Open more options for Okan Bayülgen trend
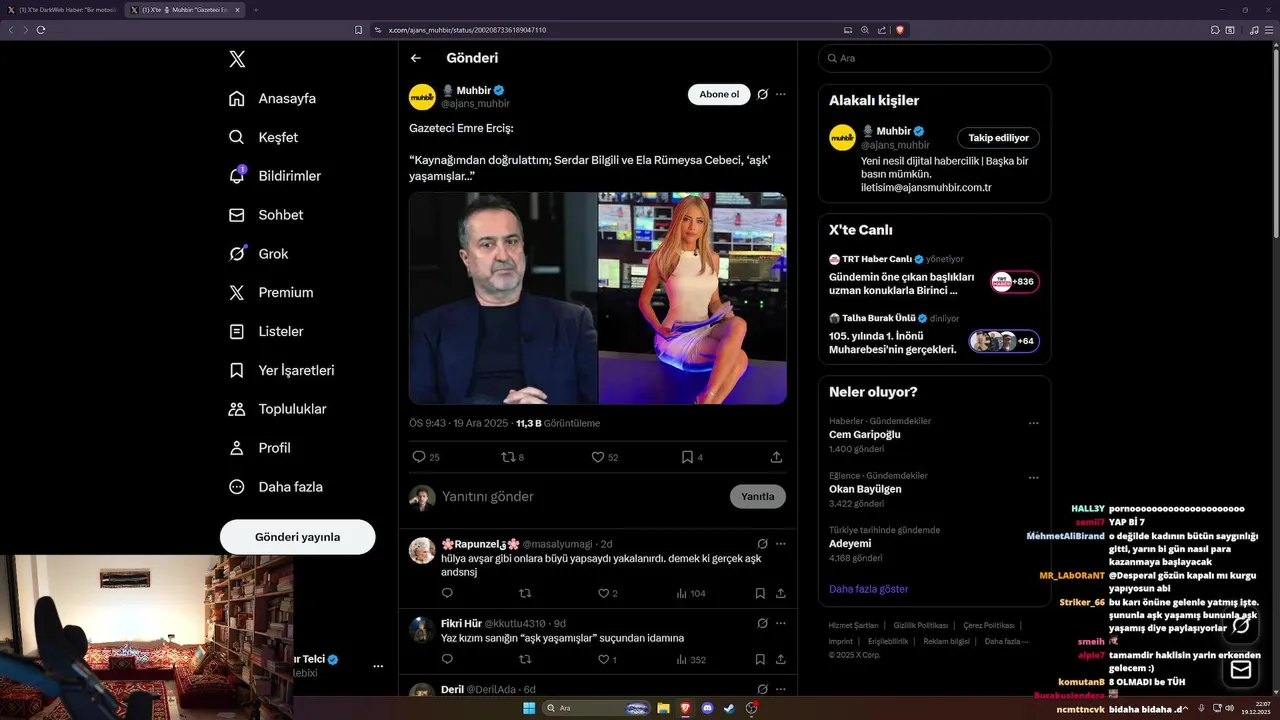Image resolution: width=1280 pixels, height=720 pixels. (x=1034, y=477)
